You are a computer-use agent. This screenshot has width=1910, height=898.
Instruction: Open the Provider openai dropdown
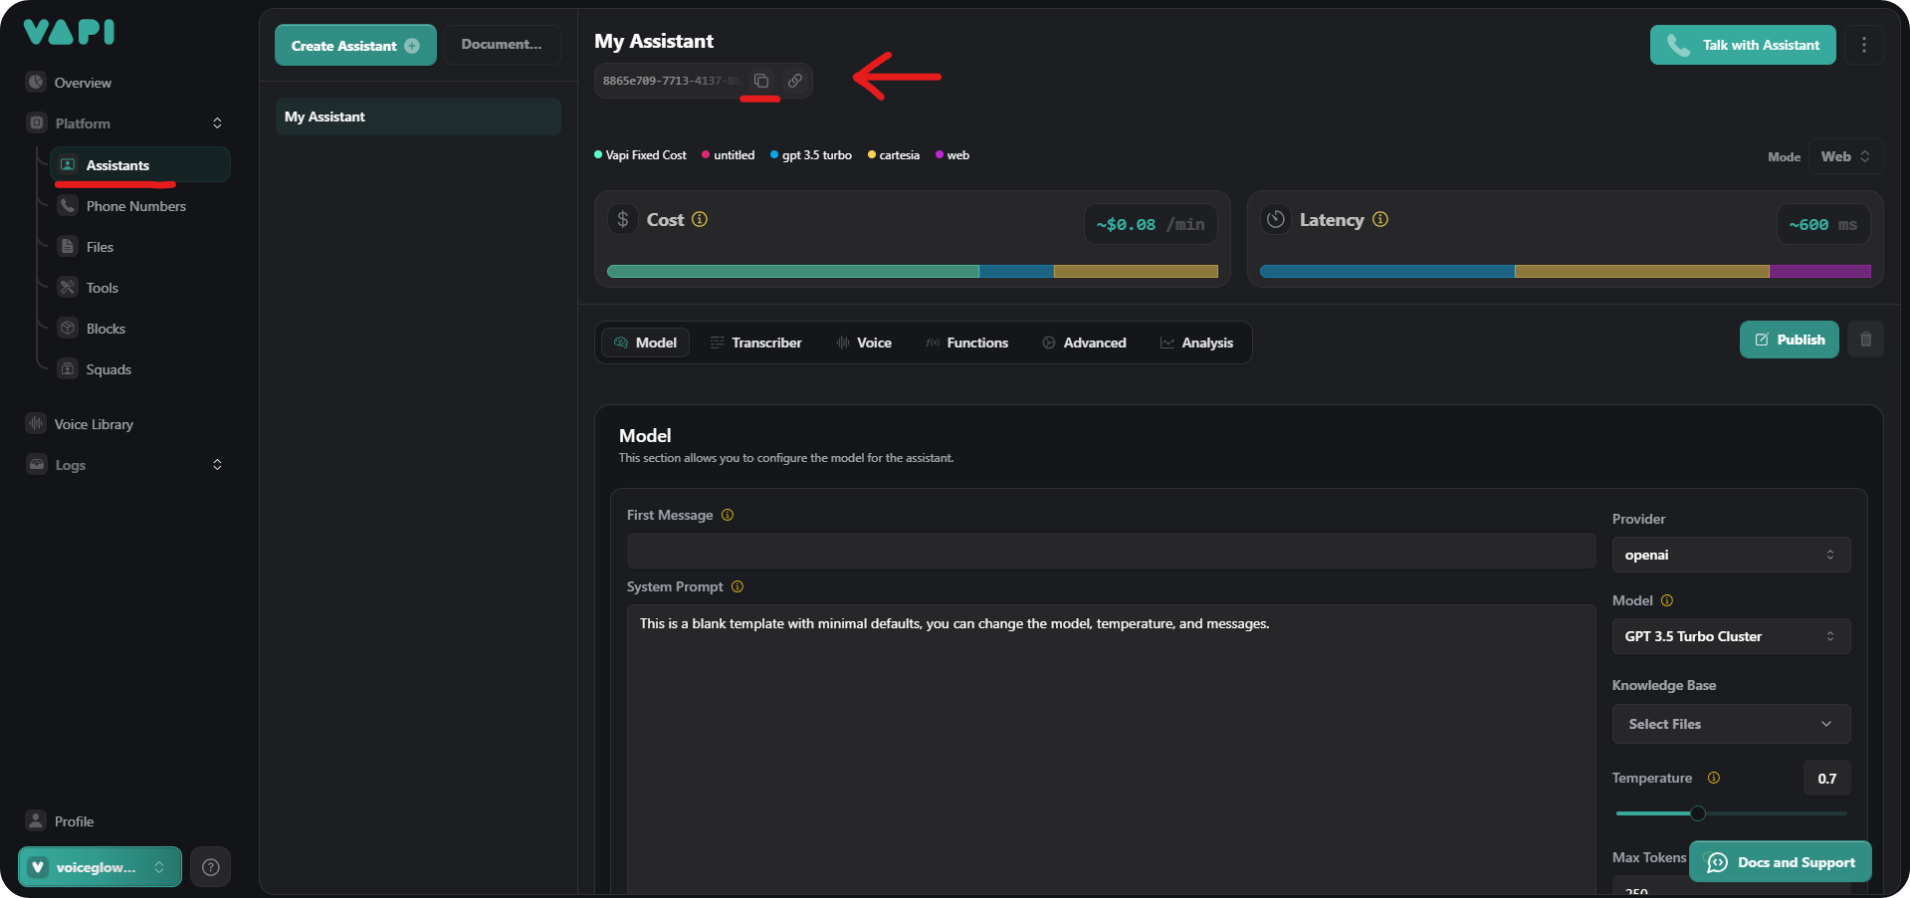(1731, 555)
